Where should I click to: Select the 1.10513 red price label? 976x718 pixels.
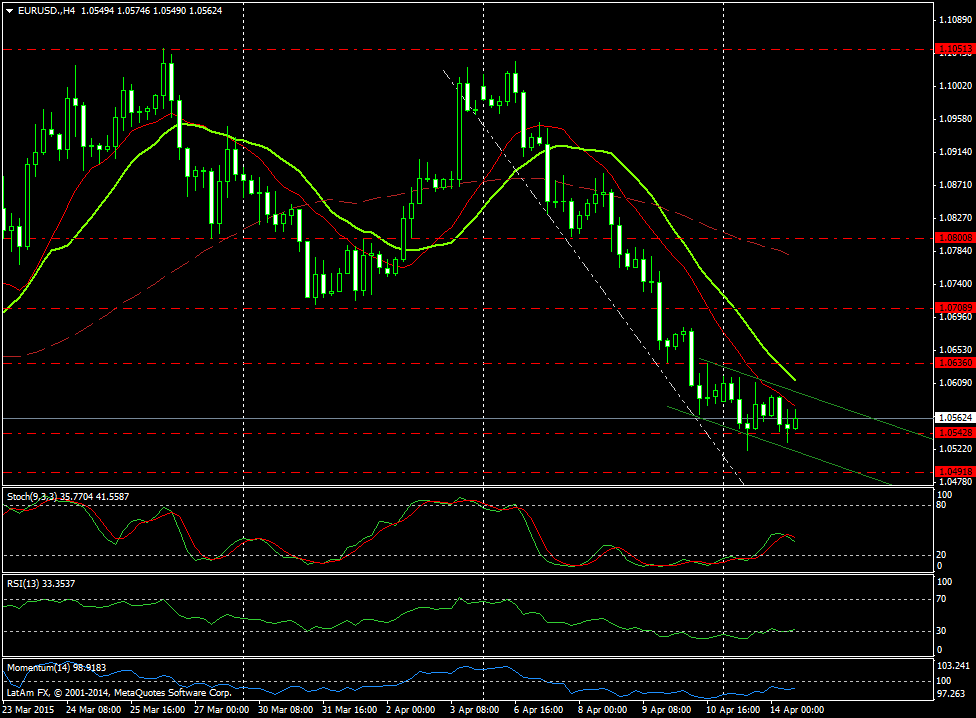(953, 48)
